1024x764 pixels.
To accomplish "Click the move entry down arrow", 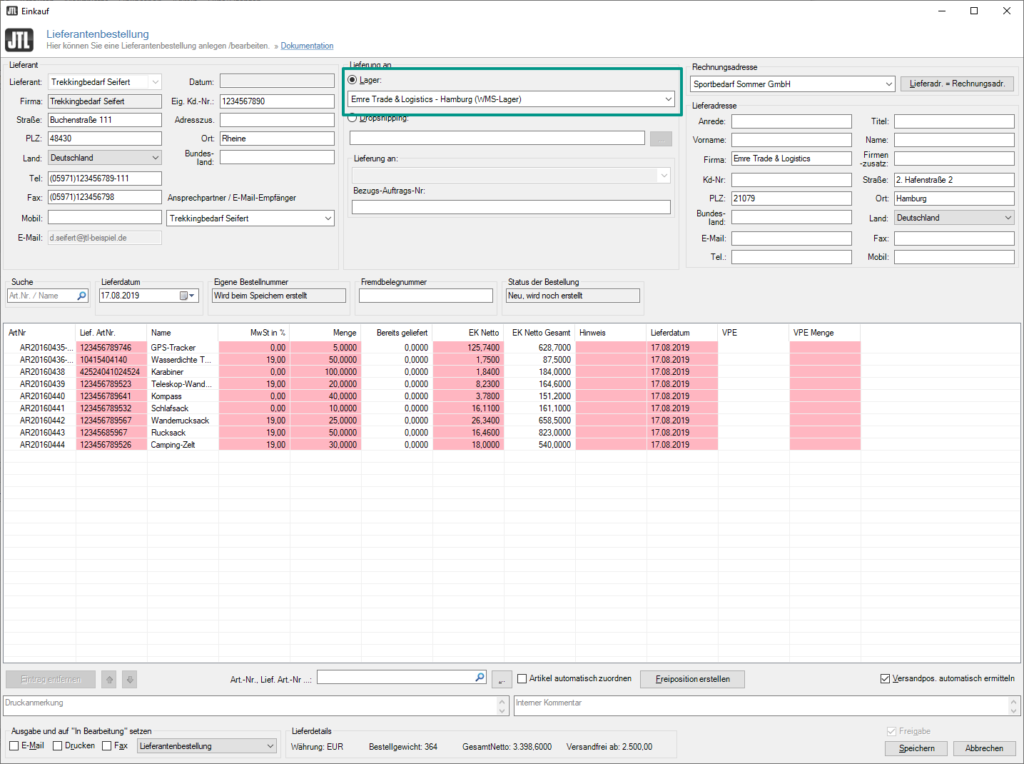I will [129, 679].
